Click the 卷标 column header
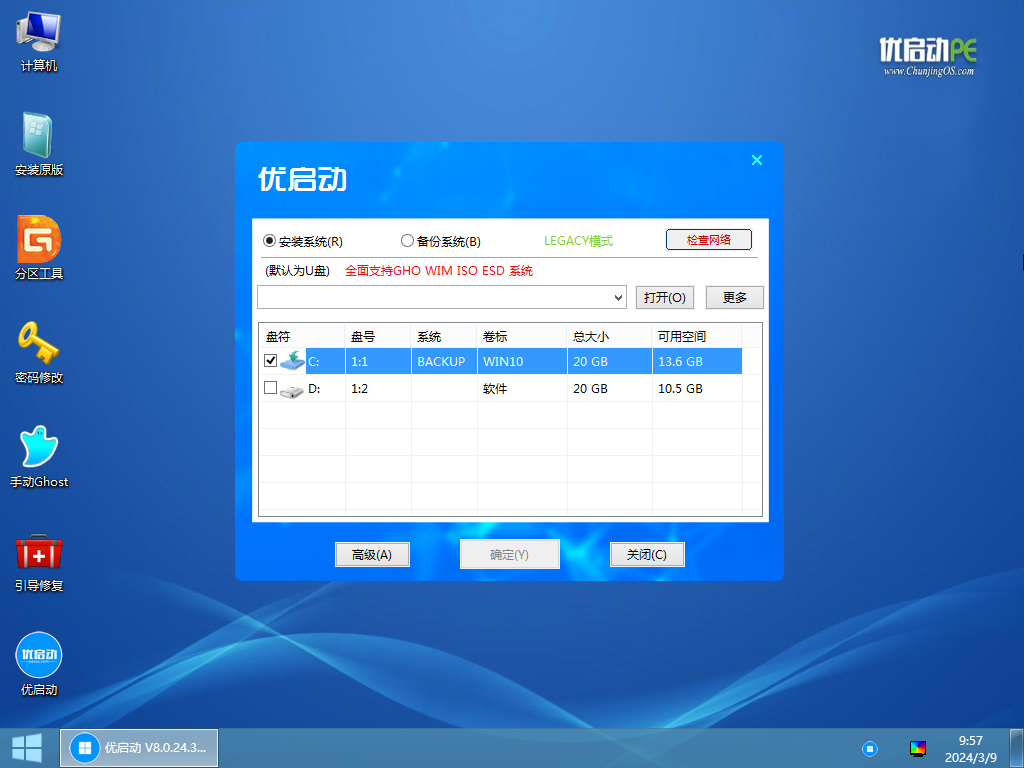The width and height of the screenshot is (1024, 768). [x=522, y=336]
